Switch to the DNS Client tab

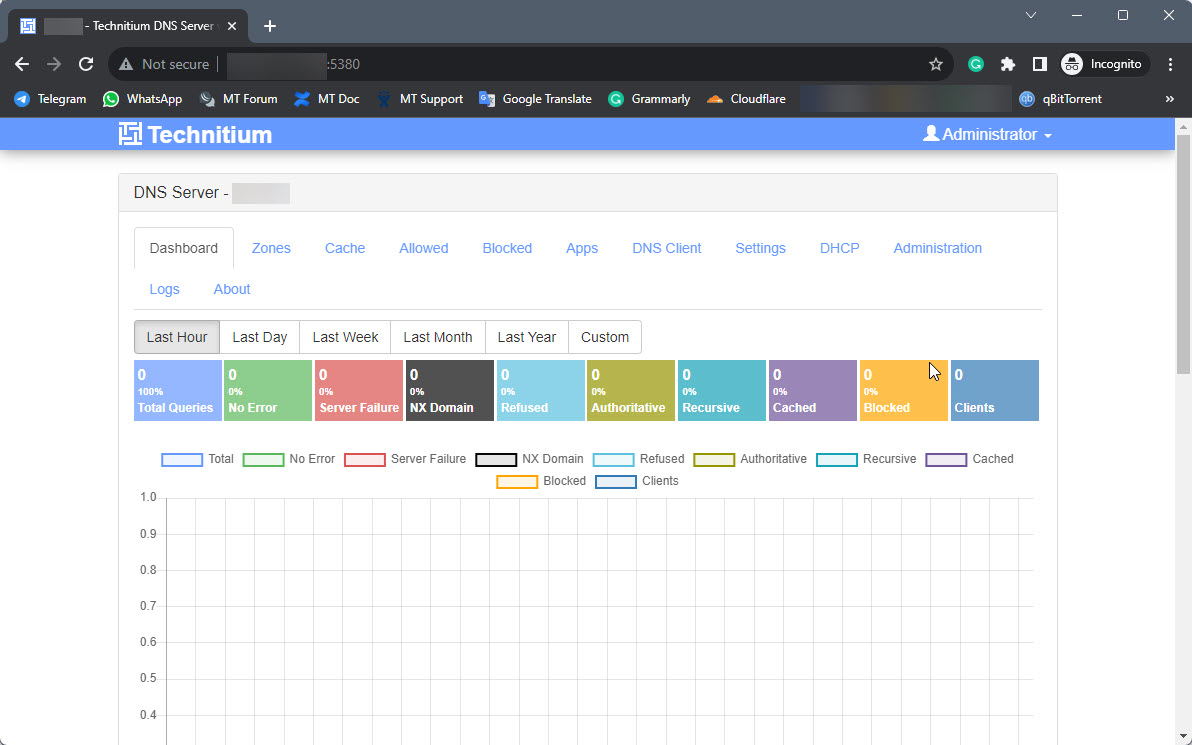tap(667, 249)
